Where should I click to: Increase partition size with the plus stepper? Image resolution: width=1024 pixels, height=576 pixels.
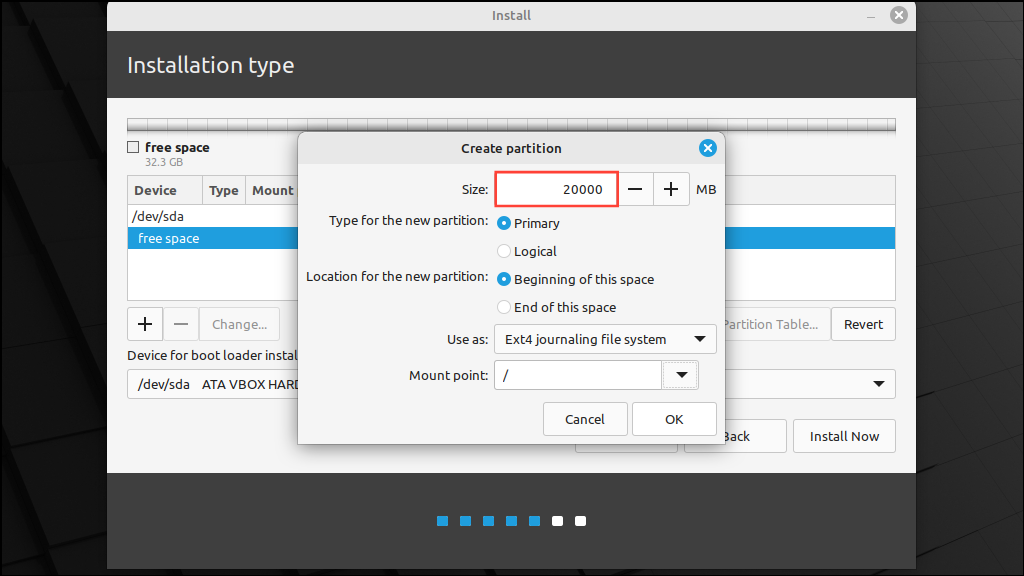tap(671, 189)
